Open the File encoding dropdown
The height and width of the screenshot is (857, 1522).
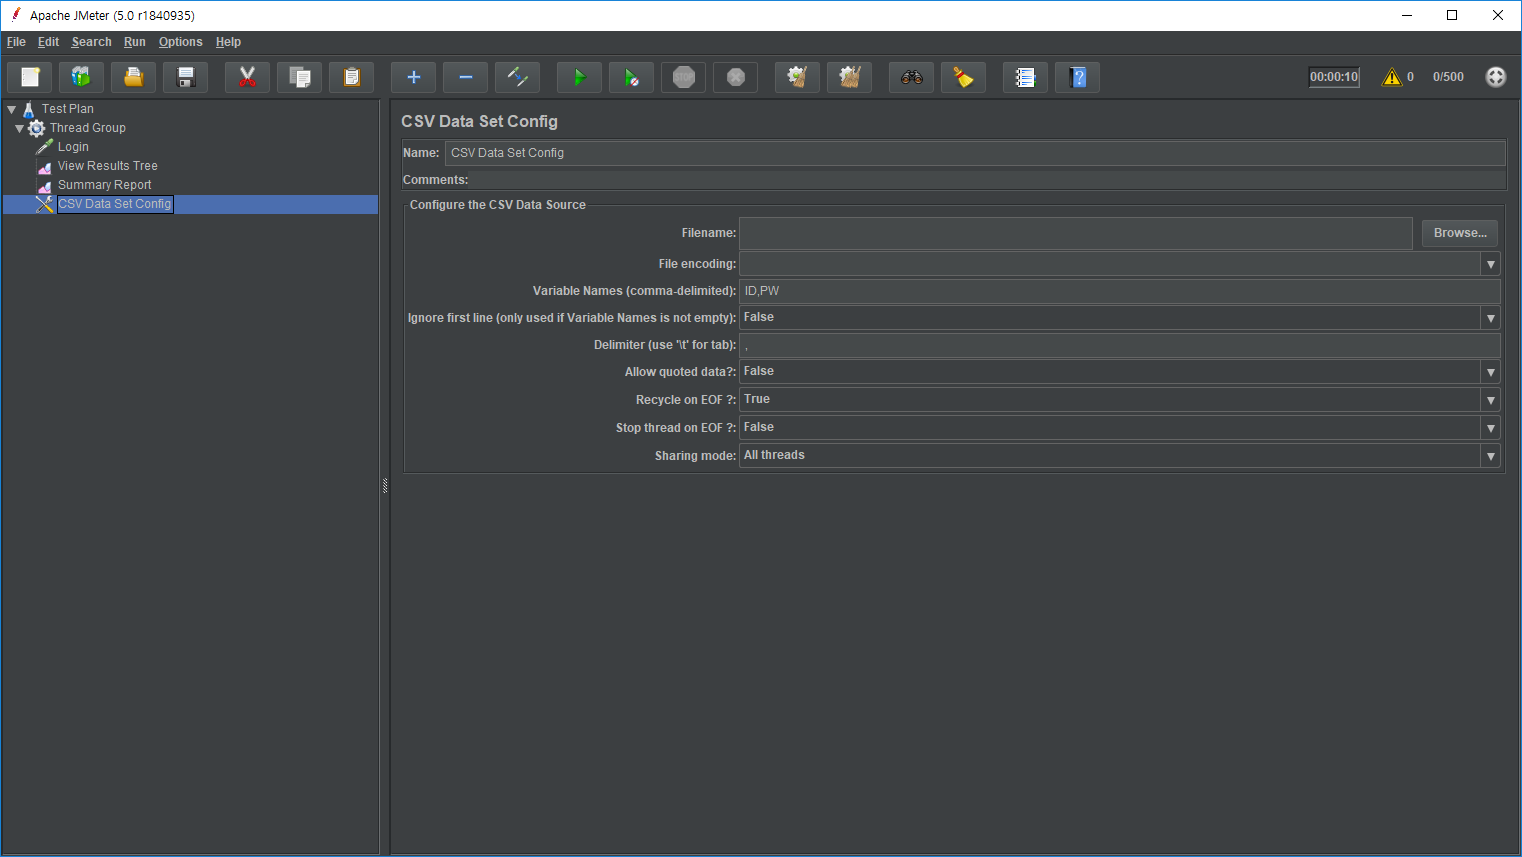[1490, 264]
